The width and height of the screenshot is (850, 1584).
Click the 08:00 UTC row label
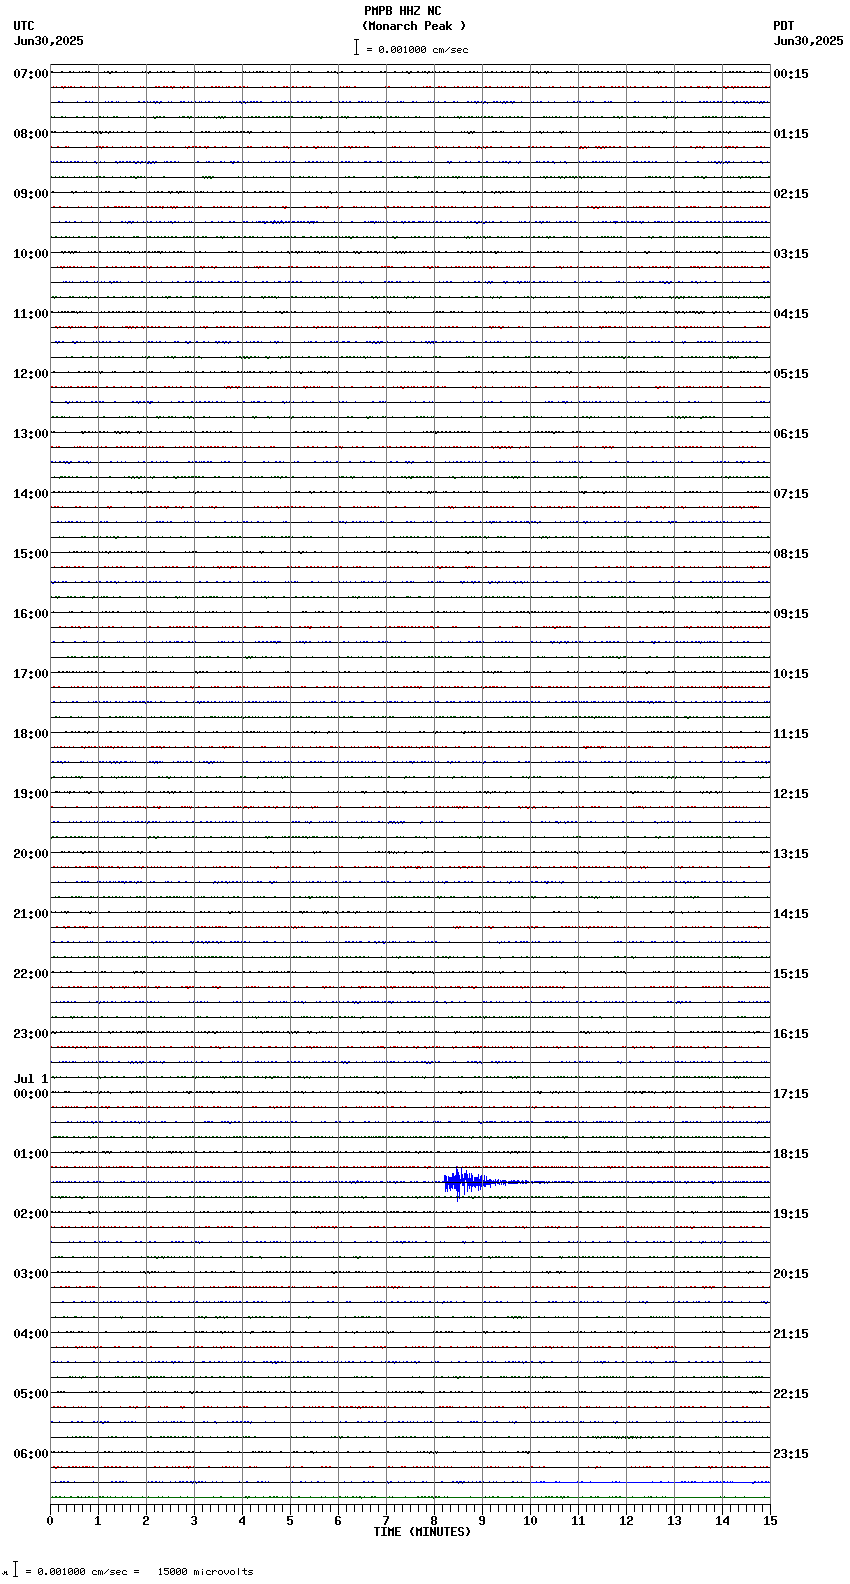[31, 134]
